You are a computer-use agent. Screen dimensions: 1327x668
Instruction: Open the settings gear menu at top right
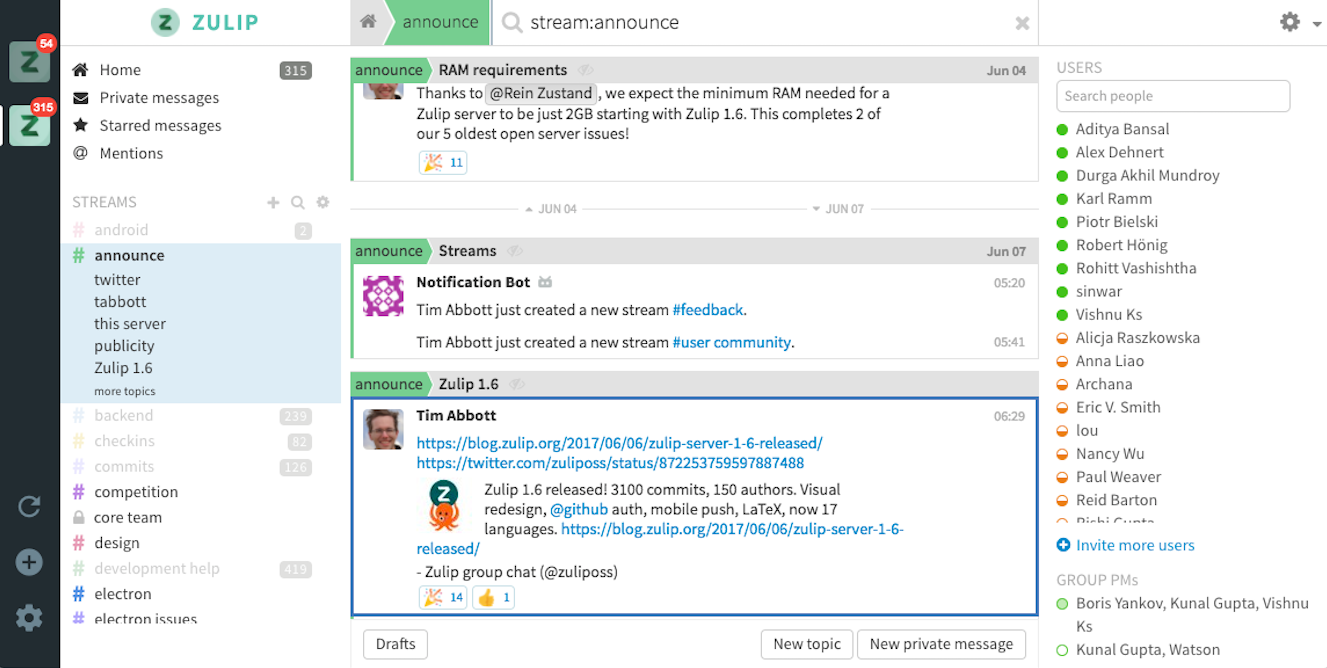tap(1299, 22)
